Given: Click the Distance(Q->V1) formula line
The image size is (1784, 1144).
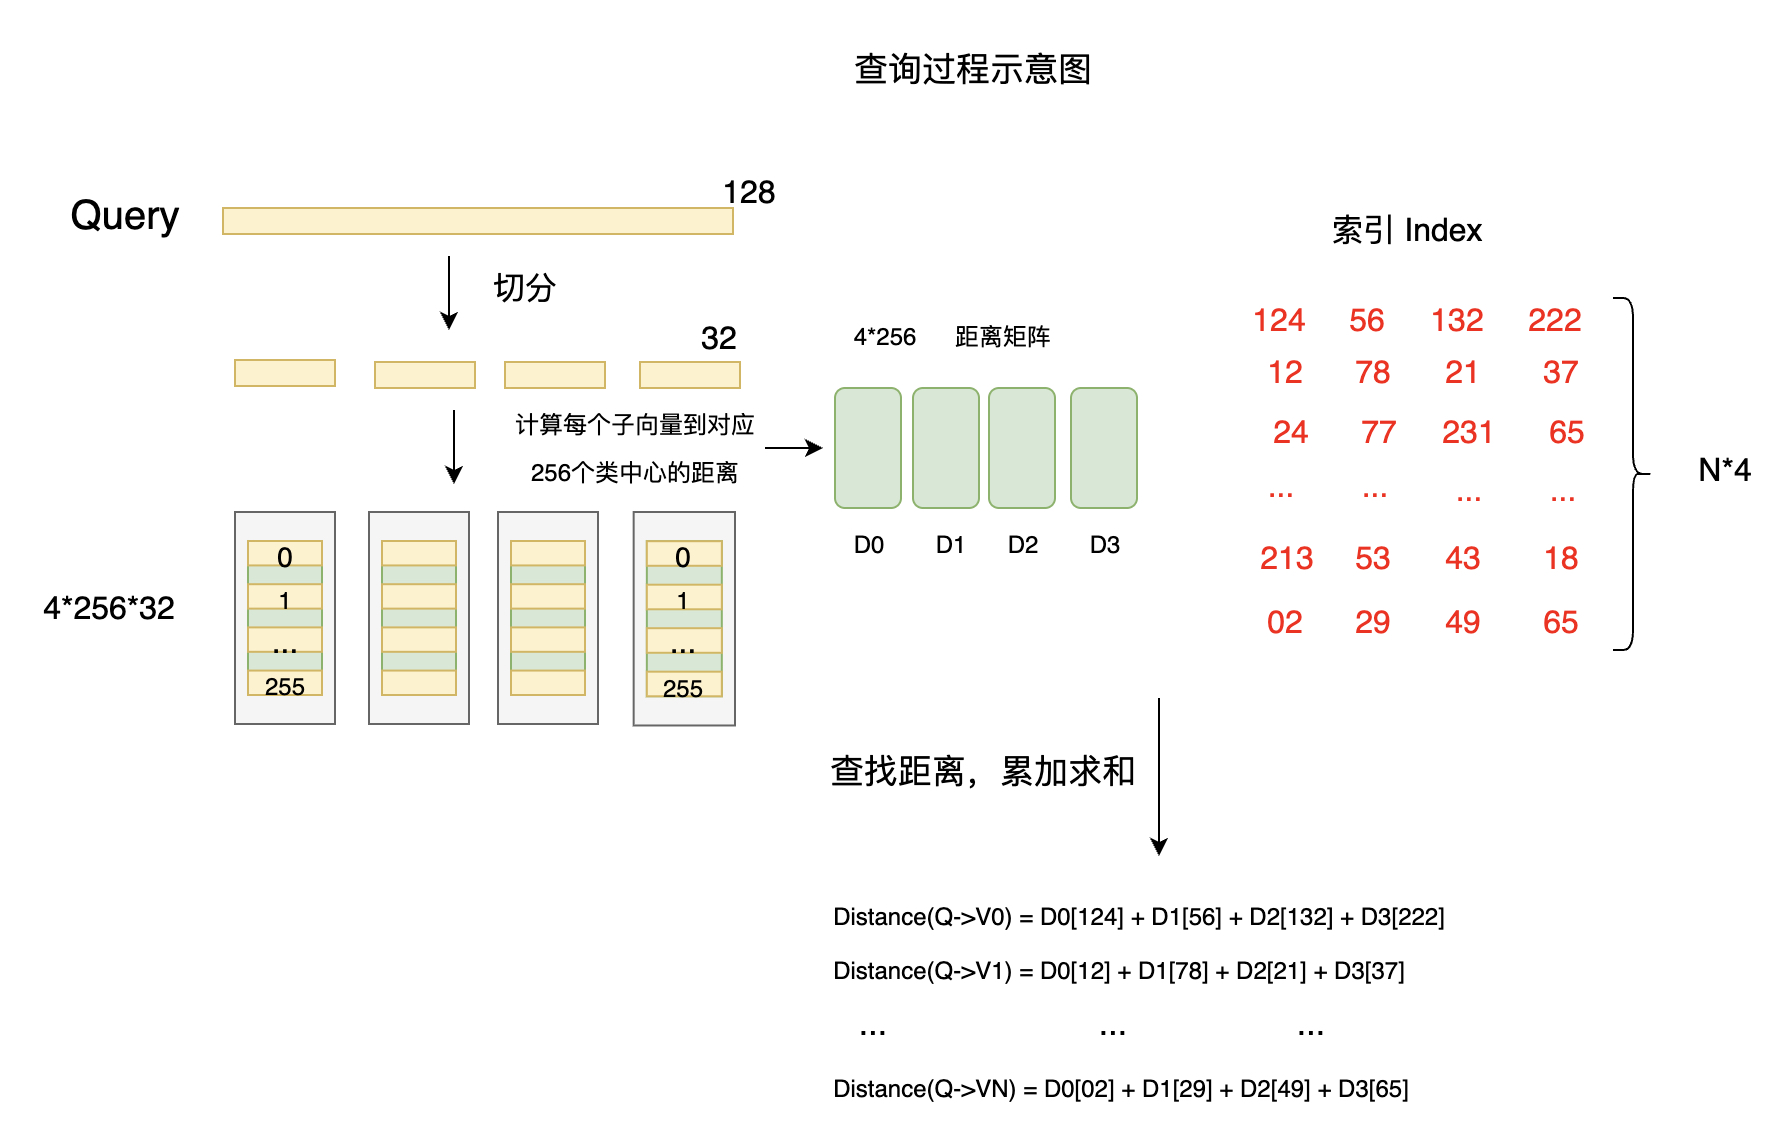Looking at the screenshot, I should point(1119,971).
